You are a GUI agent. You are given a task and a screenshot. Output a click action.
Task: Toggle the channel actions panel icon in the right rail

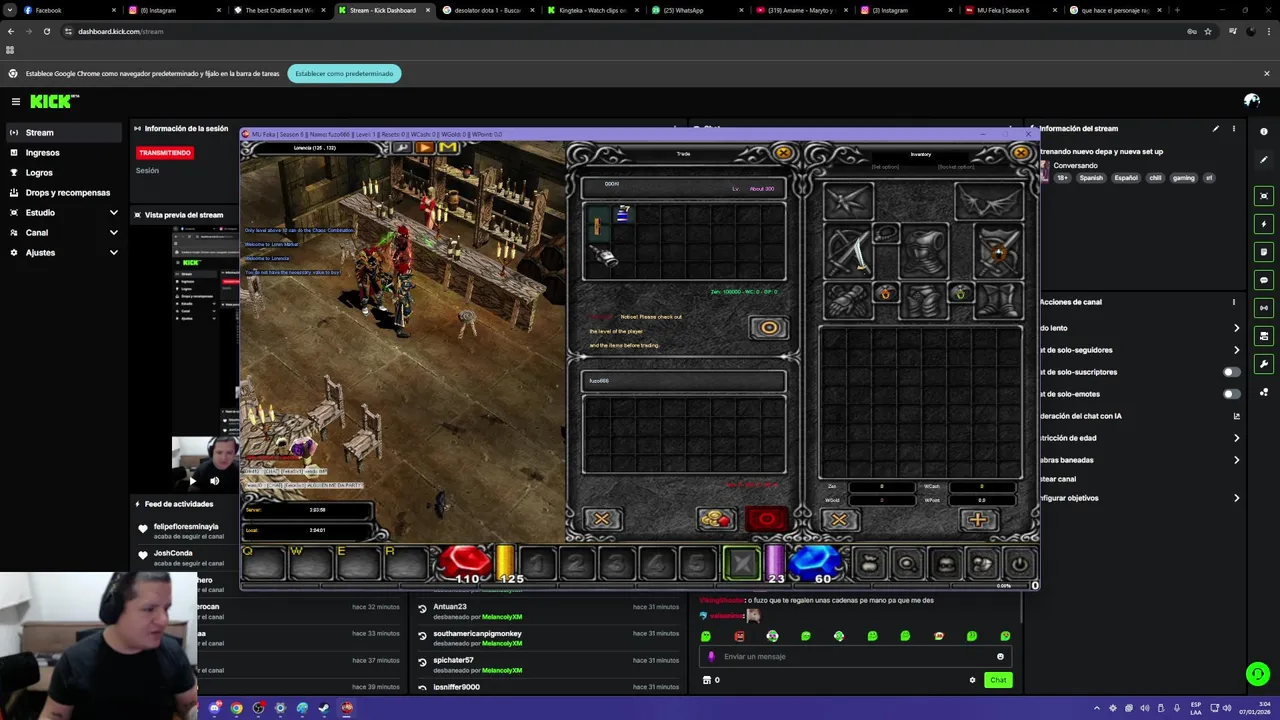click(x=1264, y=336)
